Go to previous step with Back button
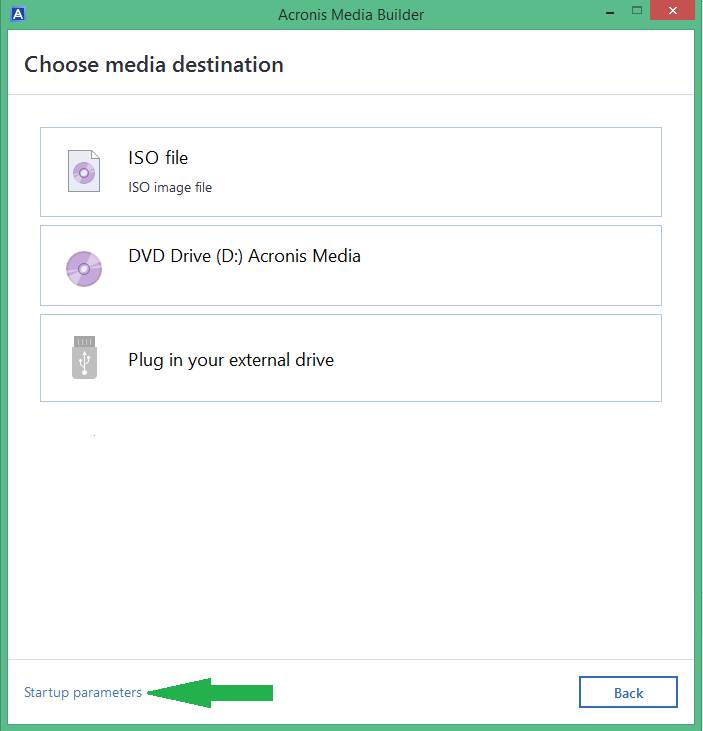The image size is (703, 731). pos(628,692)
